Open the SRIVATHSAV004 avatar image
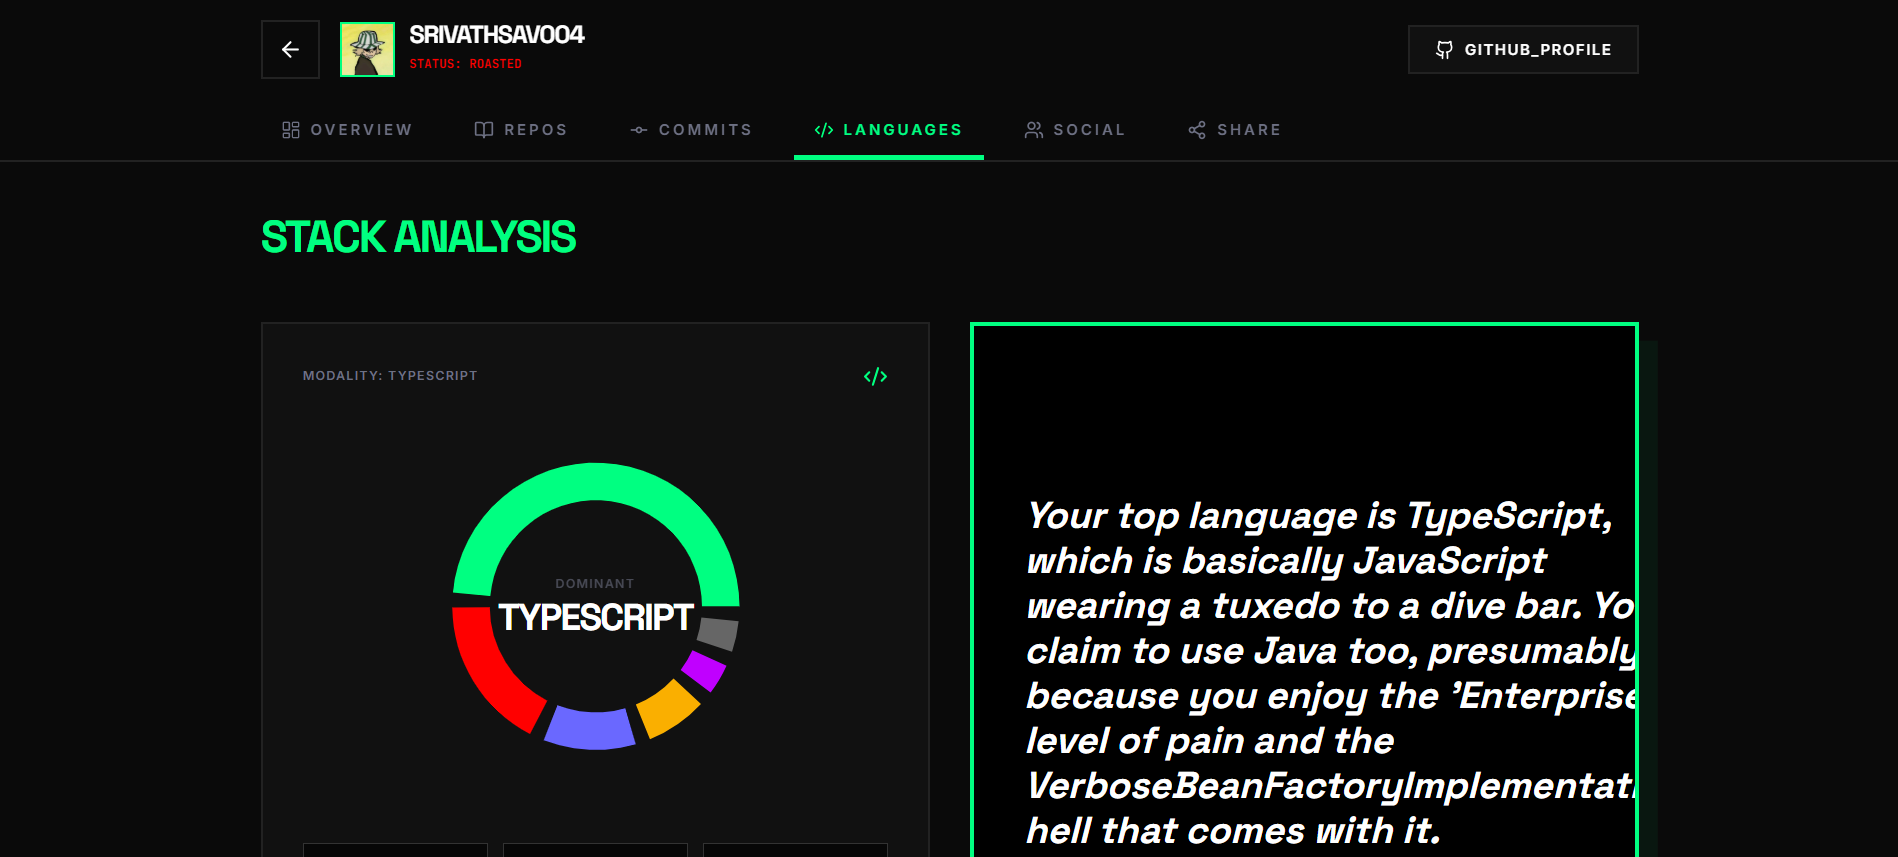The width and height of the screenshot is (1898, 857). (x=367, y=49)
